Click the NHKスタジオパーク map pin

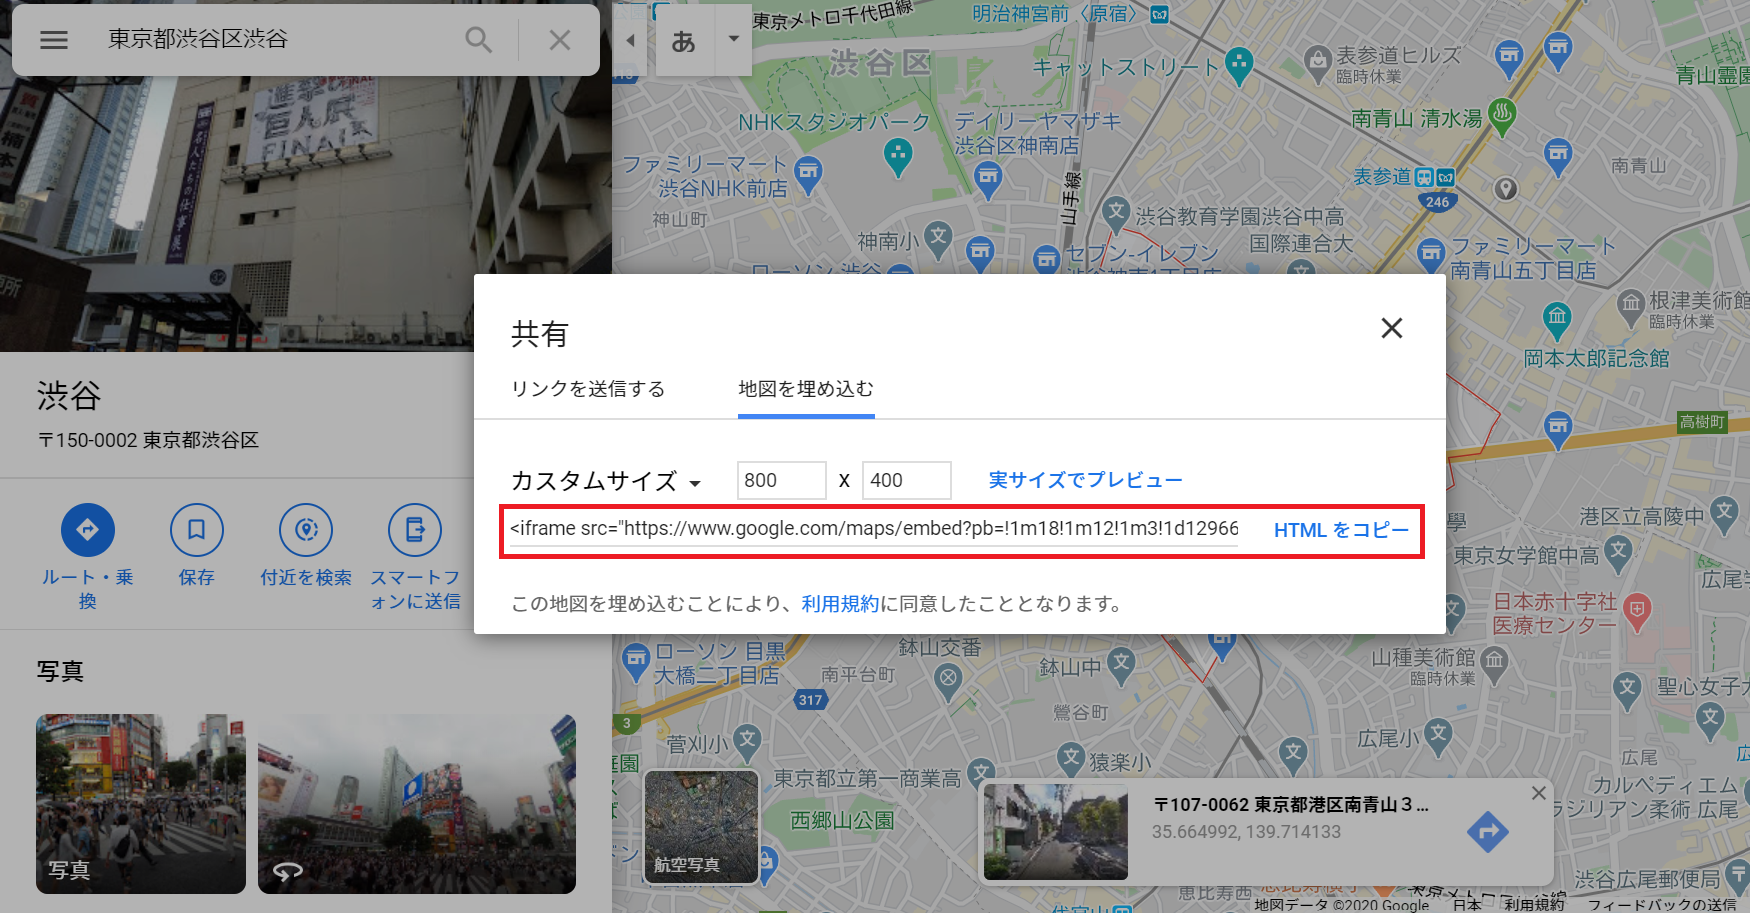(x=899, y=156)
